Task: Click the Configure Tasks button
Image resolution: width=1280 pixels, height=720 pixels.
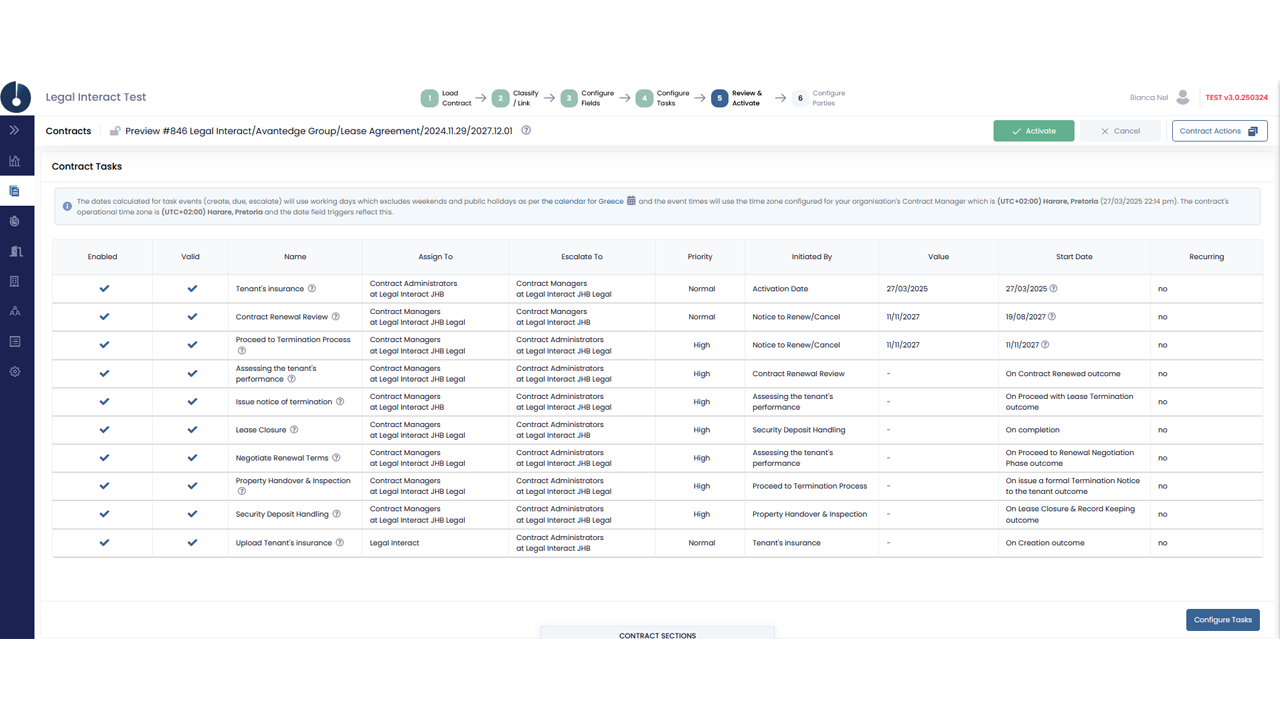Action: [x=1222, y=620]
